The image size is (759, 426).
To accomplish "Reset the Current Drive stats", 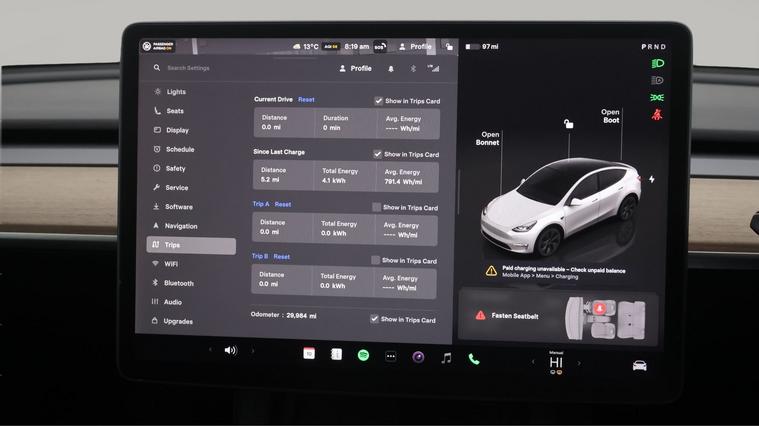I will point(306,100).
